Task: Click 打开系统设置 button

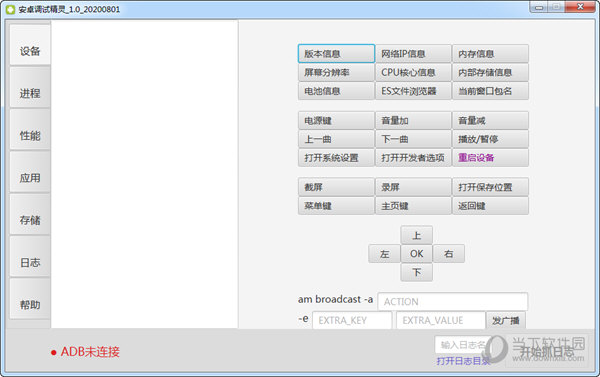Action: point(336,158)
